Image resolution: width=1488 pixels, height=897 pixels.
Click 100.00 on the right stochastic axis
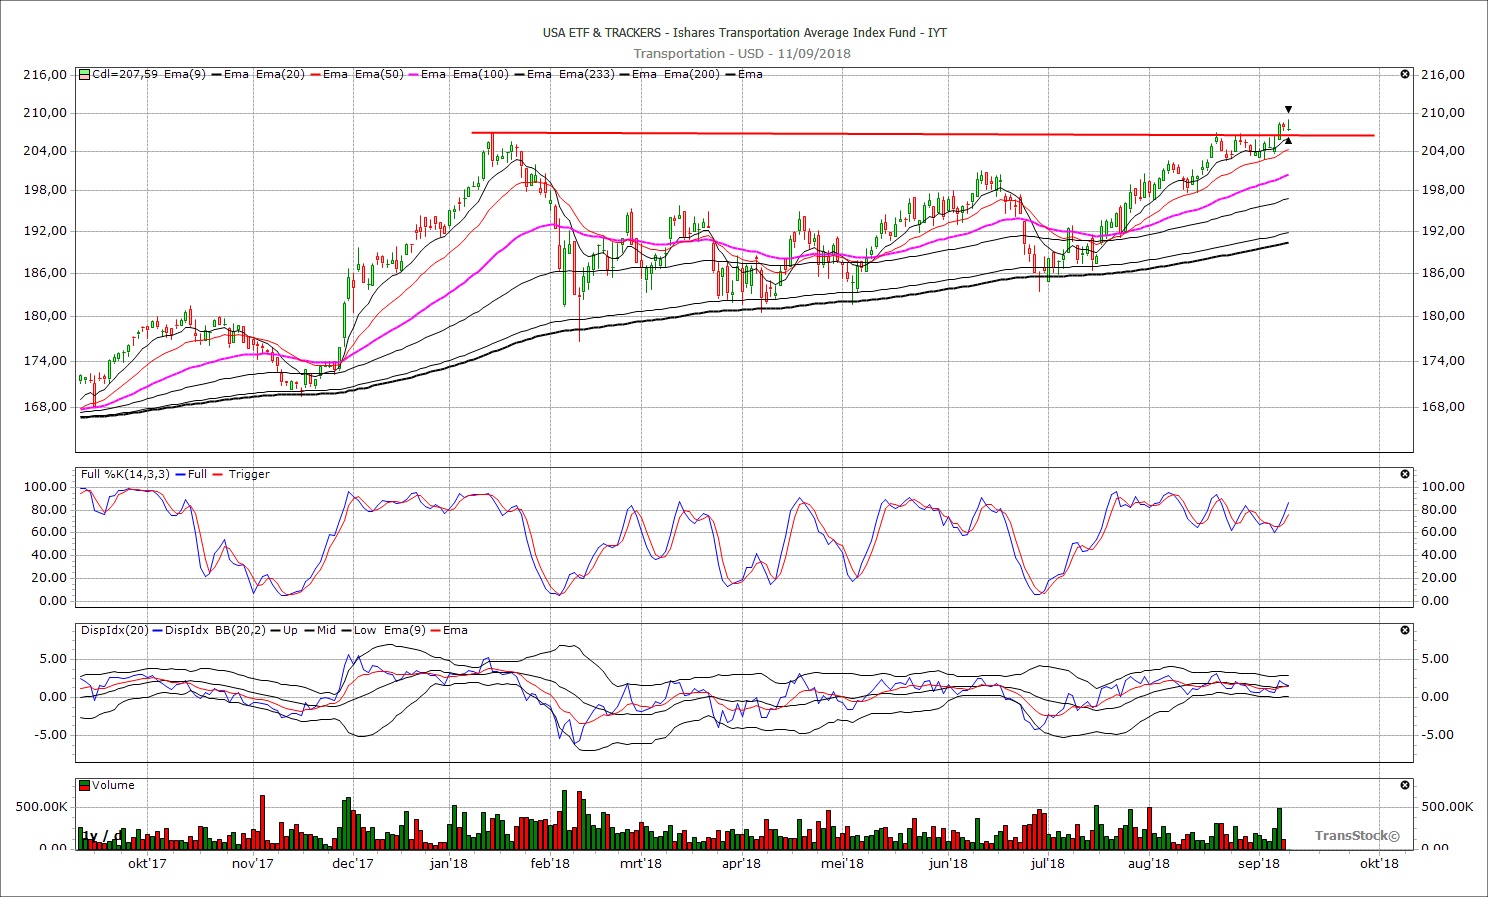[x=1442, y=487]
